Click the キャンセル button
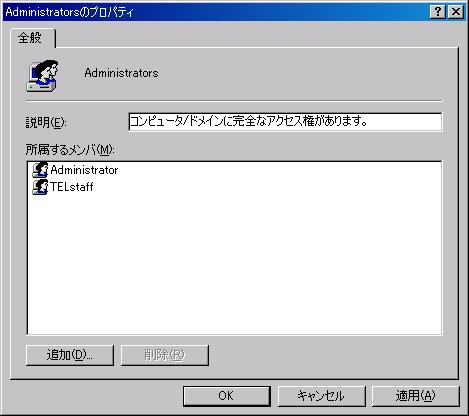 [x=321, y=396]
